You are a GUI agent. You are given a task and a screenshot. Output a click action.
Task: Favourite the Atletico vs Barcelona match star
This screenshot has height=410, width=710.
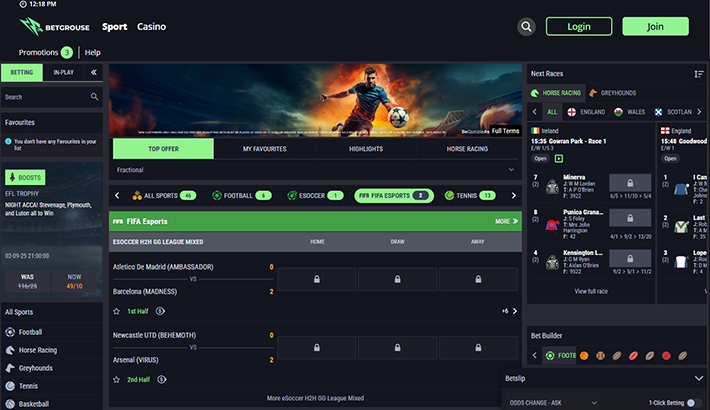(117, 311)
